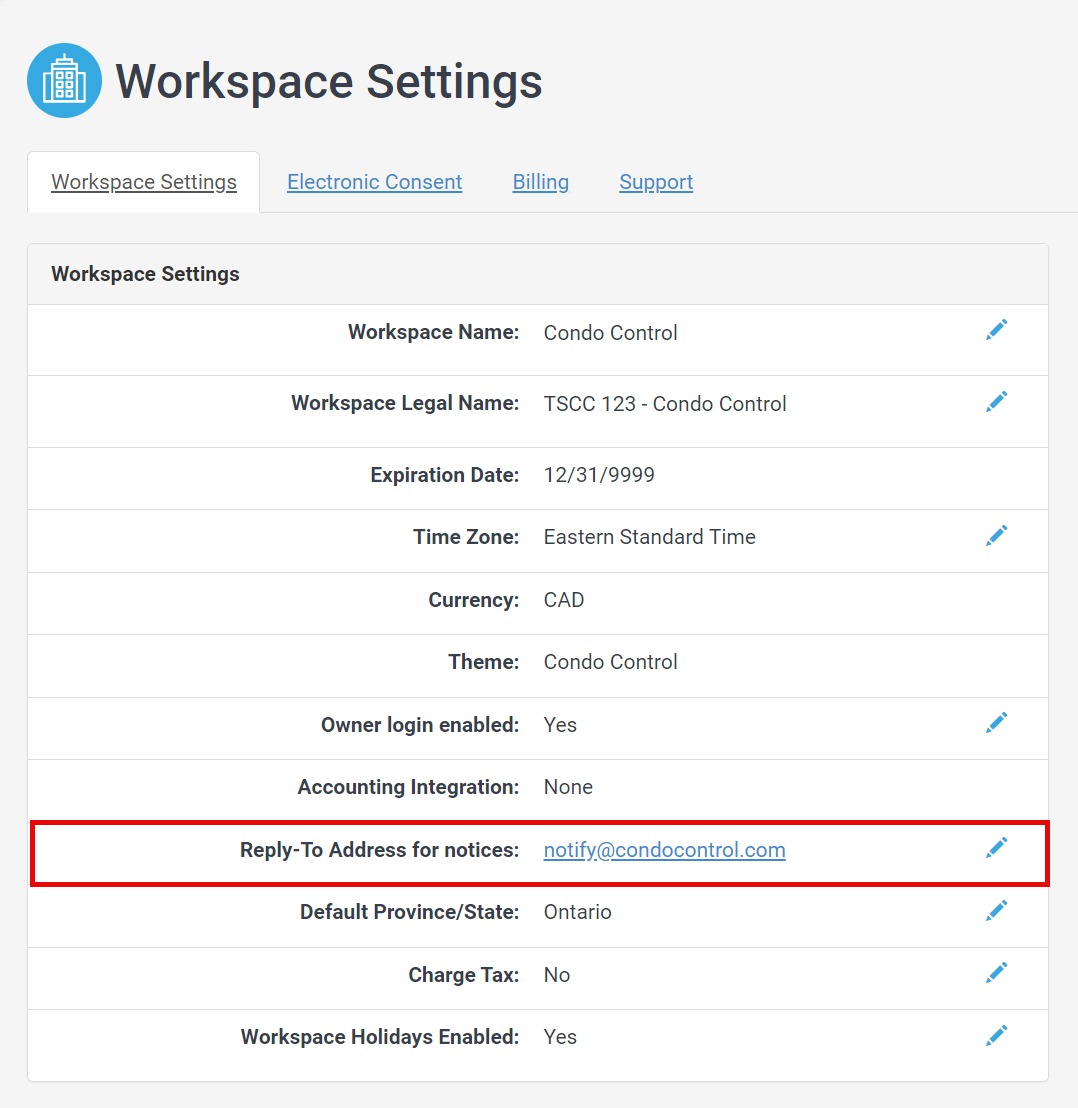Click the edit pencil for Workspace Holidays Enabled
1078x1108 pixels.
[x=996, y=1036]
